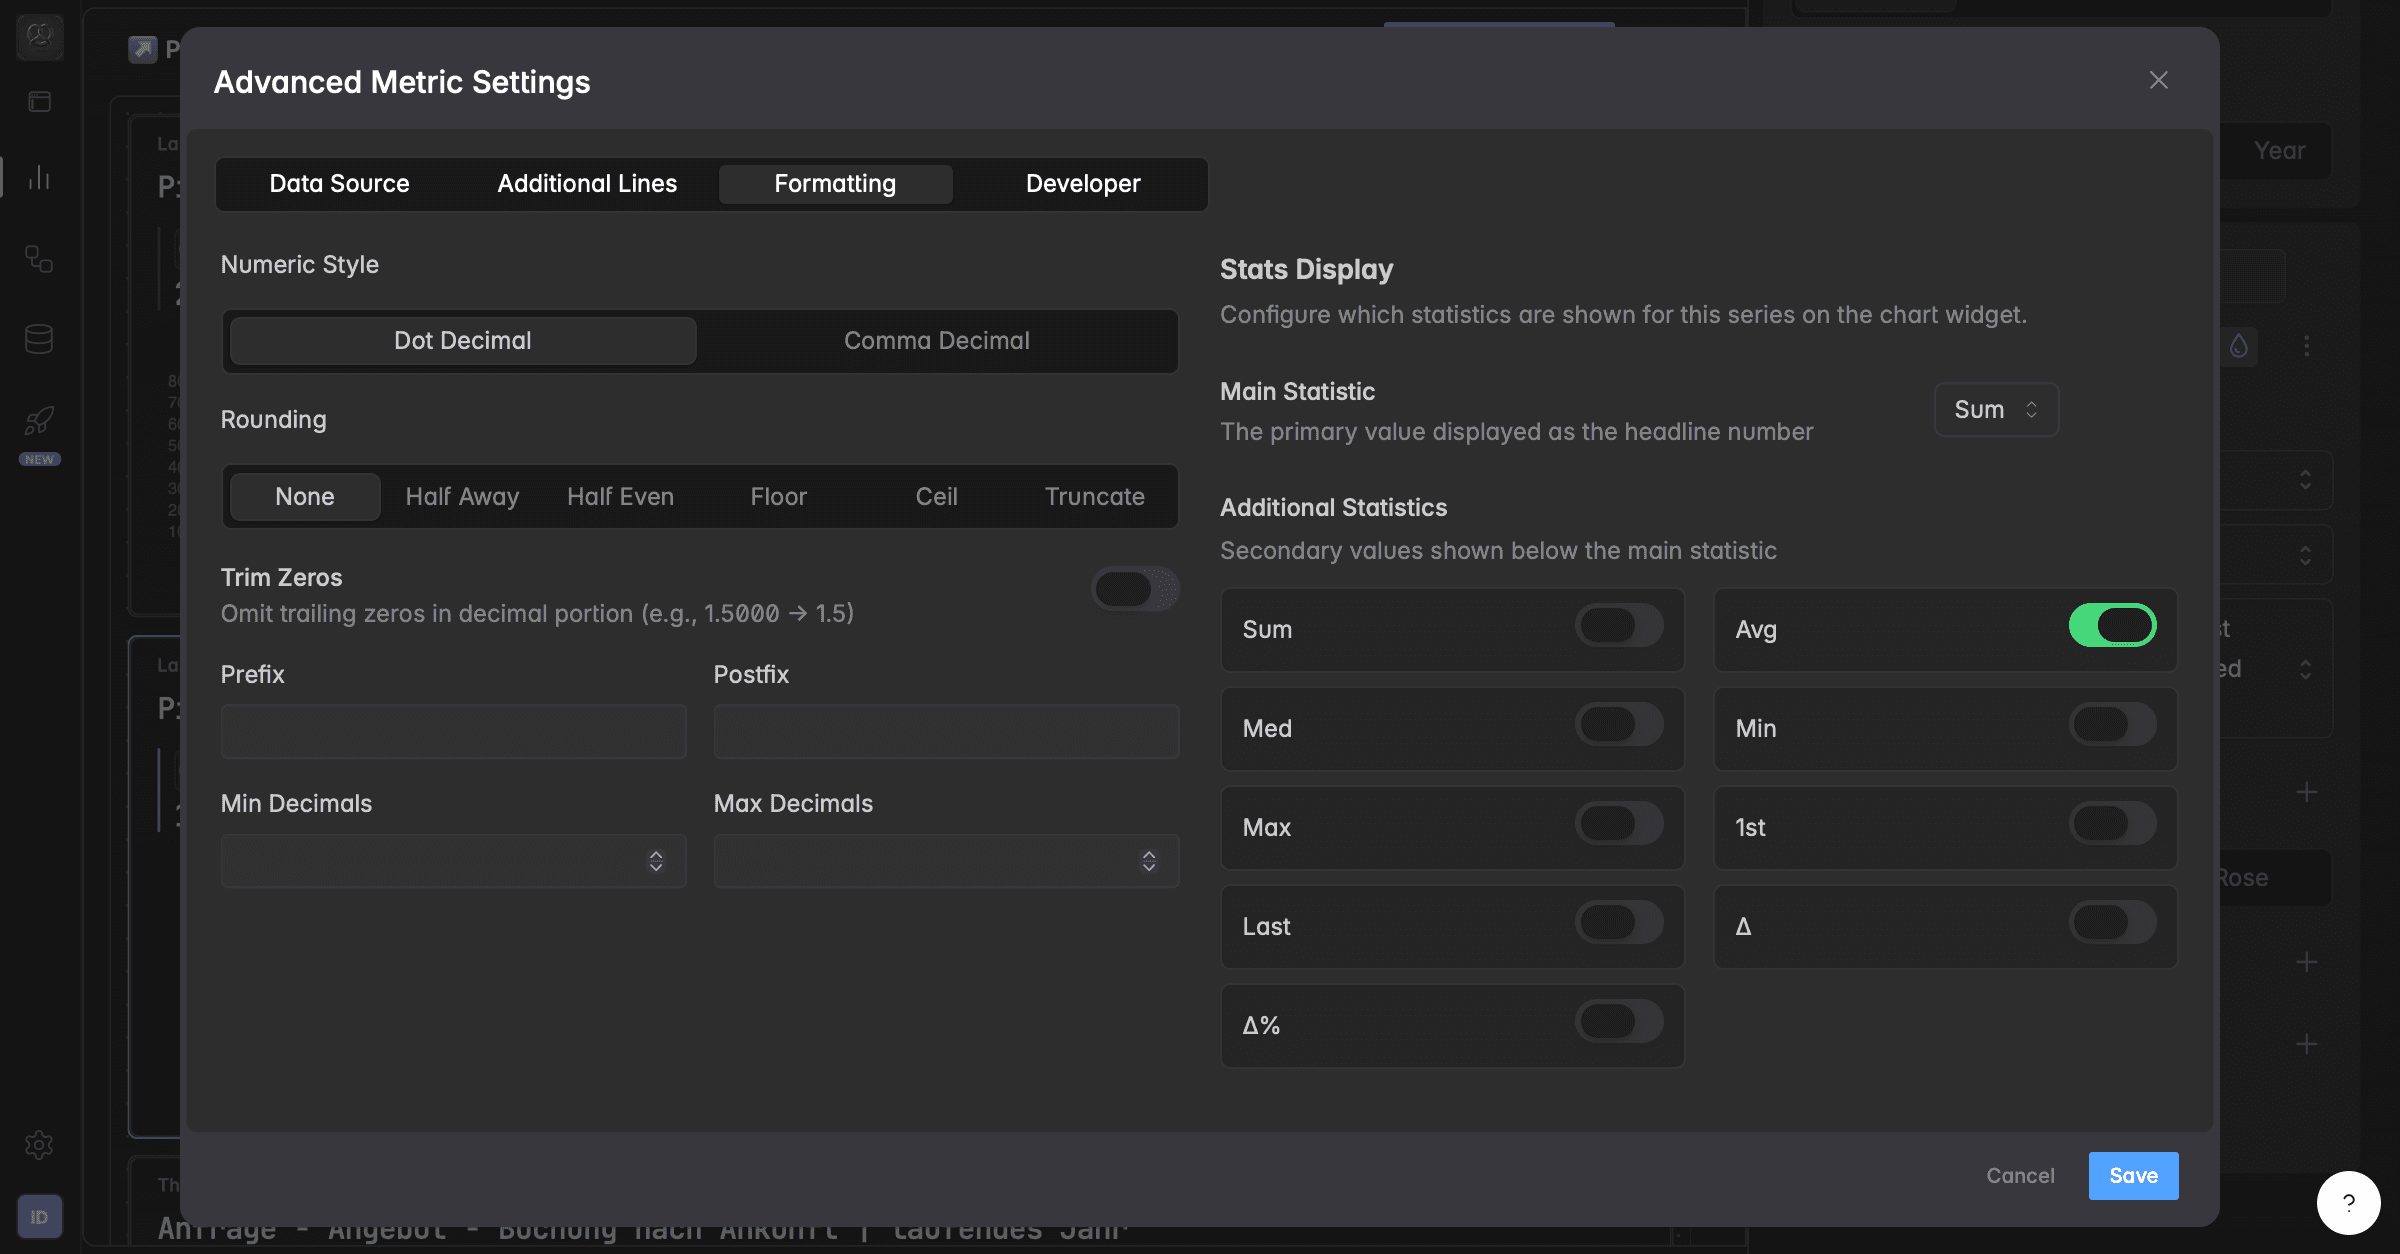This screenshot has height=1254, width=2400.
Task: Click the Year button behind dialog
Action: pos(2279,151)
